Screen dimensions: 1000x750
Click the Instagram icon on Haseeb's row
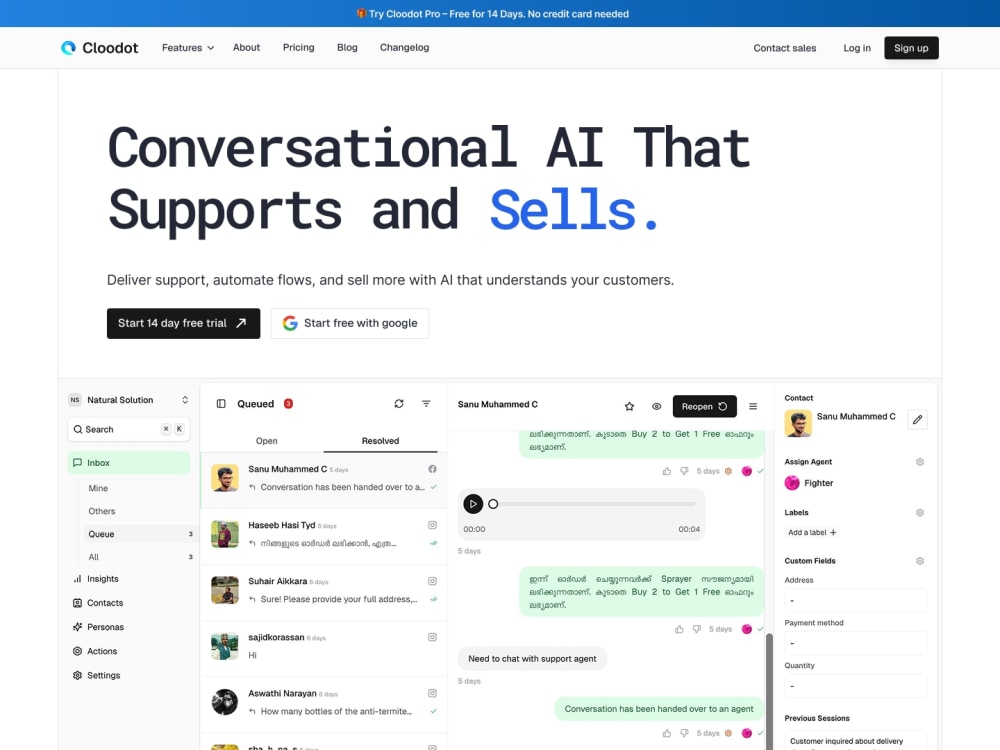pos(432,525)
